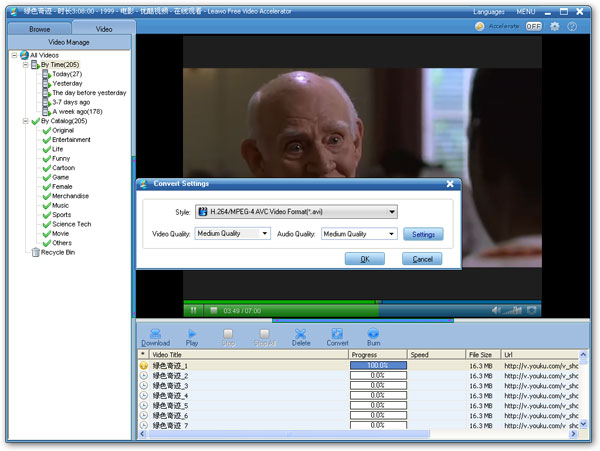This screenshot has width=600, height=451.
Task: Toggle the Funny catalog checkmark
Action: click(x=47, y=158)
